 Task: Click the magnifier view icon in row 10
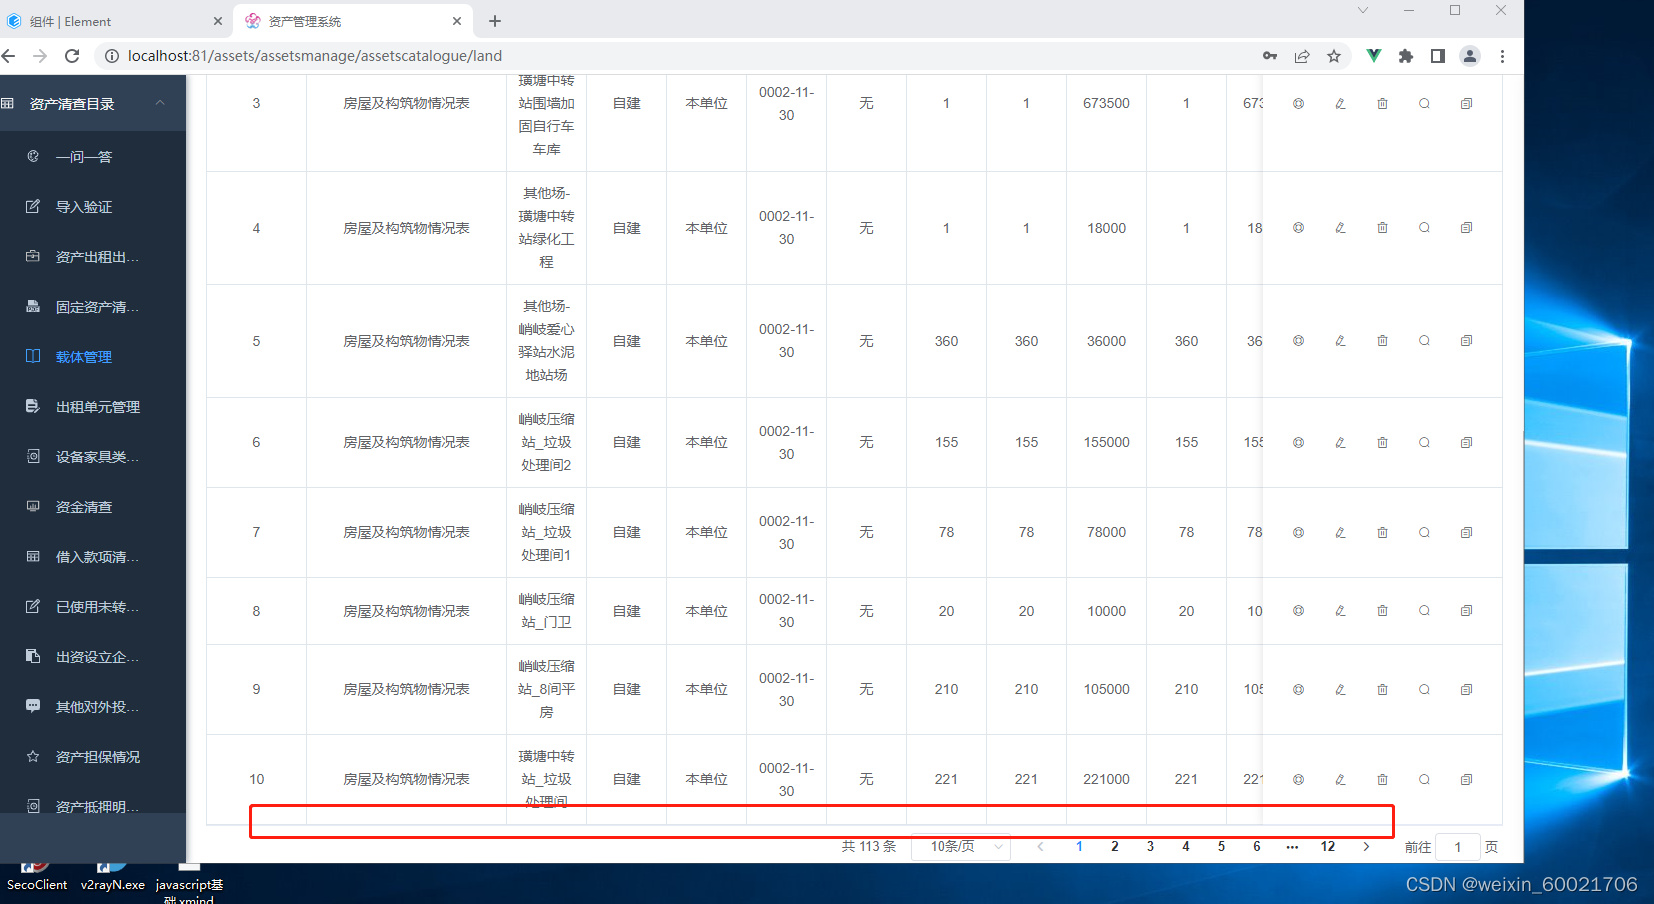pyautogui.click(x=1424, y=779)
